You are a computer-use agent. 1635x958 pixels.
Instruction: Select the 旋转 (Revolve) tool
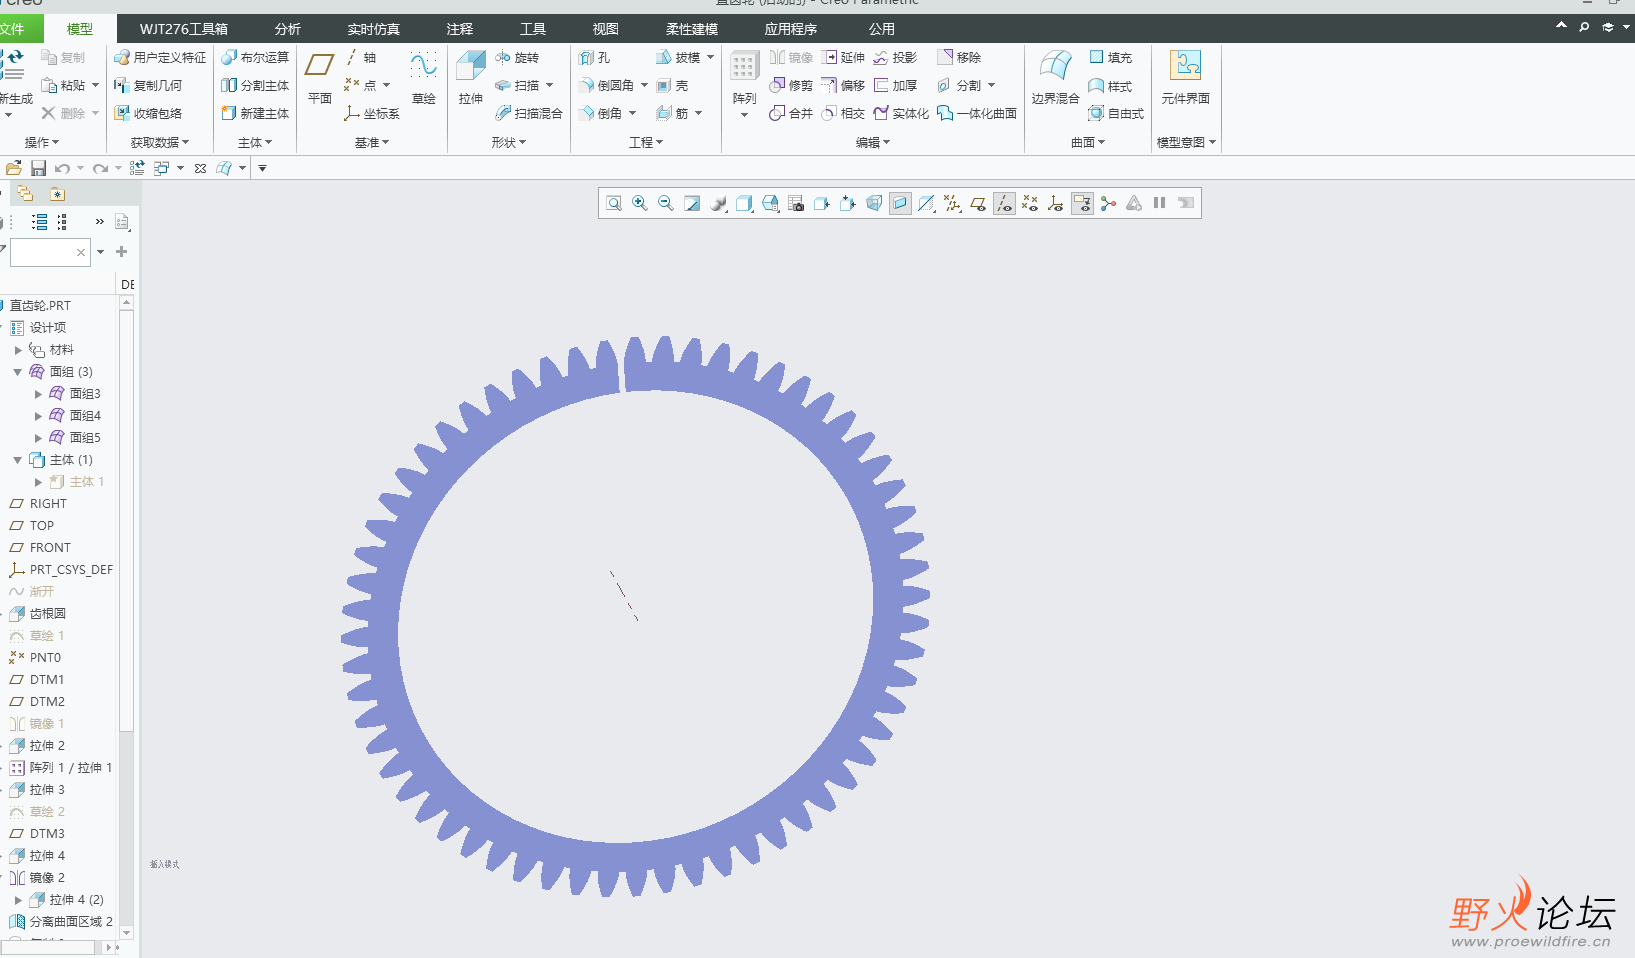click(x=517, y=58)
